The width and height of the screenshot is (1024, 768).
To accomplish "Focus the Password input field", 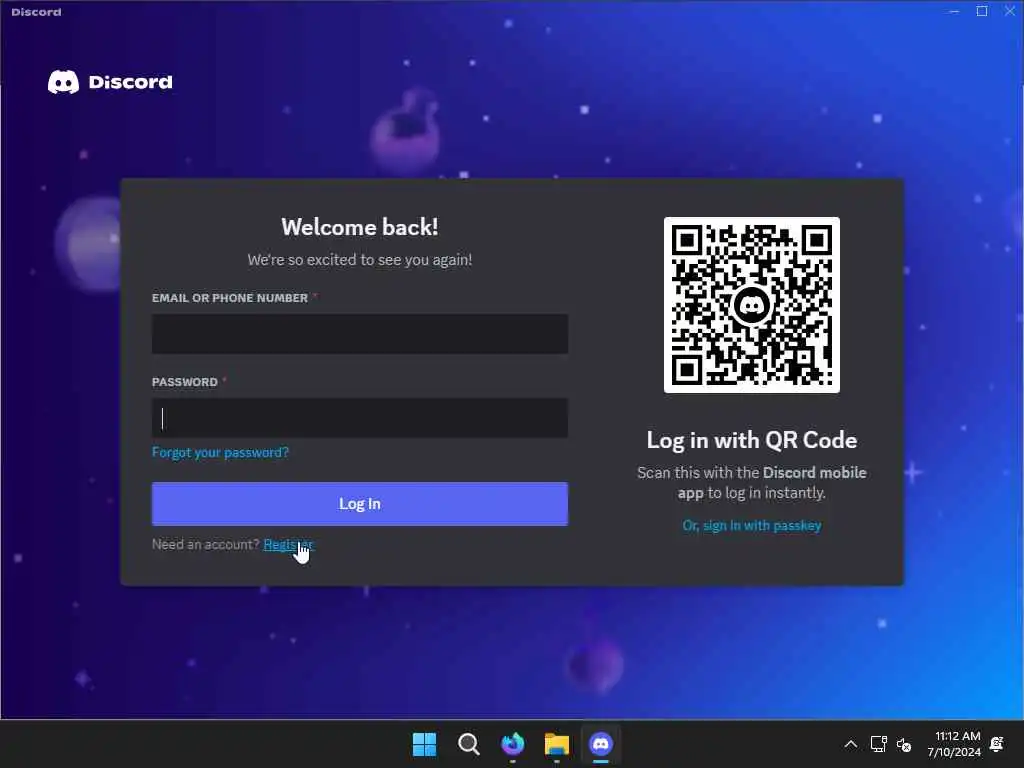I will [360, 418].
